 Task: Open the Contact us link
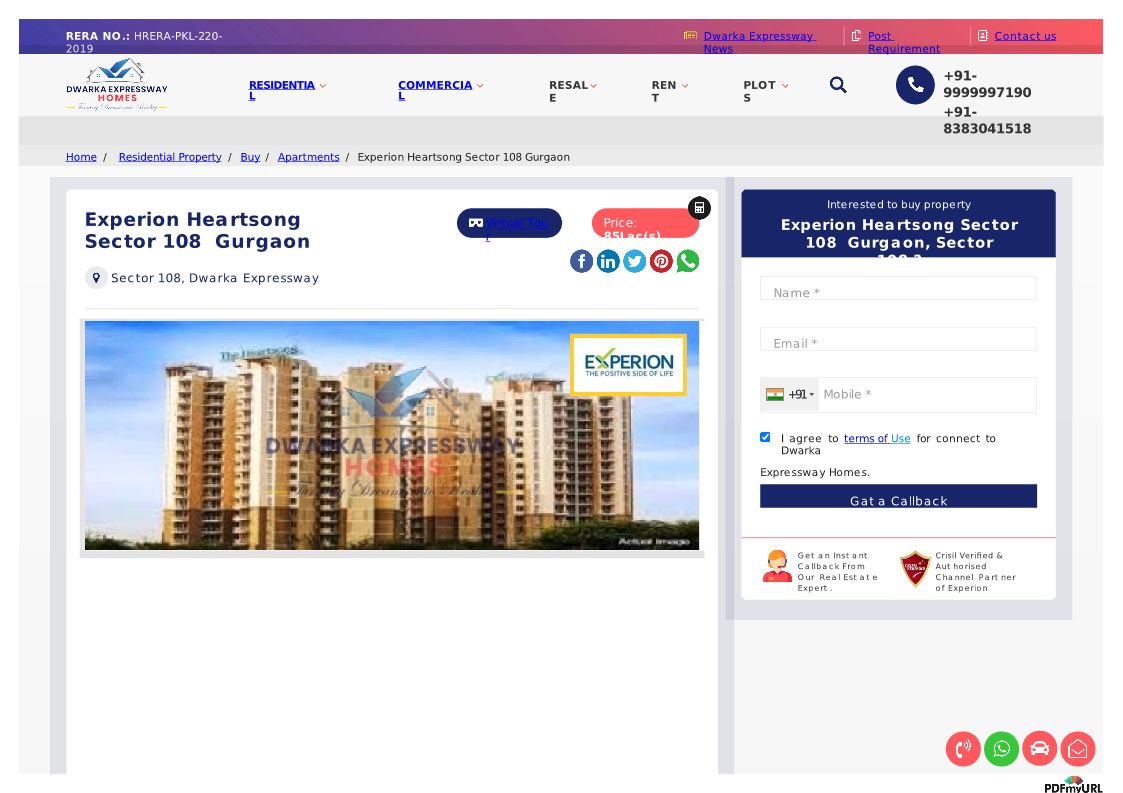pos(1024,36)
